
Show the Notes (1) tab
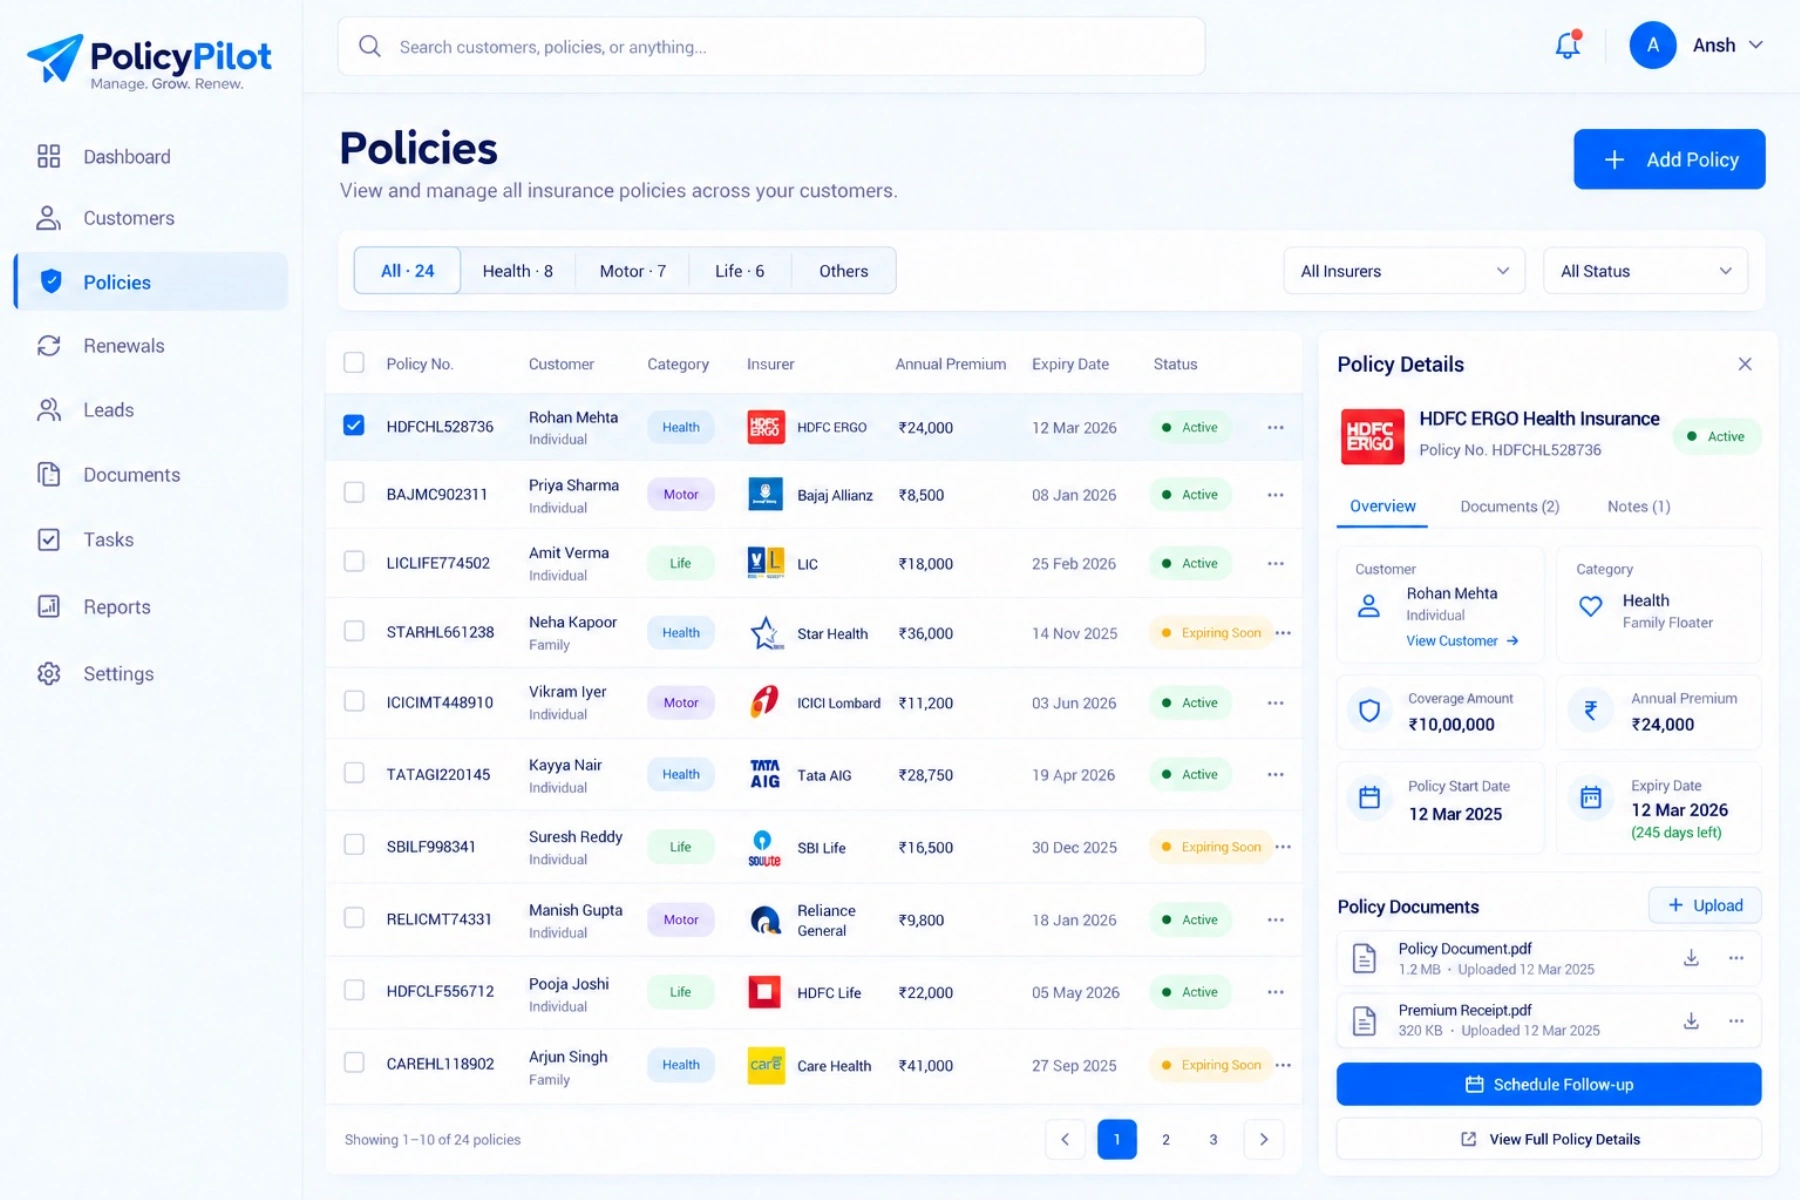pyautogui.click(x=1638, y=506)
